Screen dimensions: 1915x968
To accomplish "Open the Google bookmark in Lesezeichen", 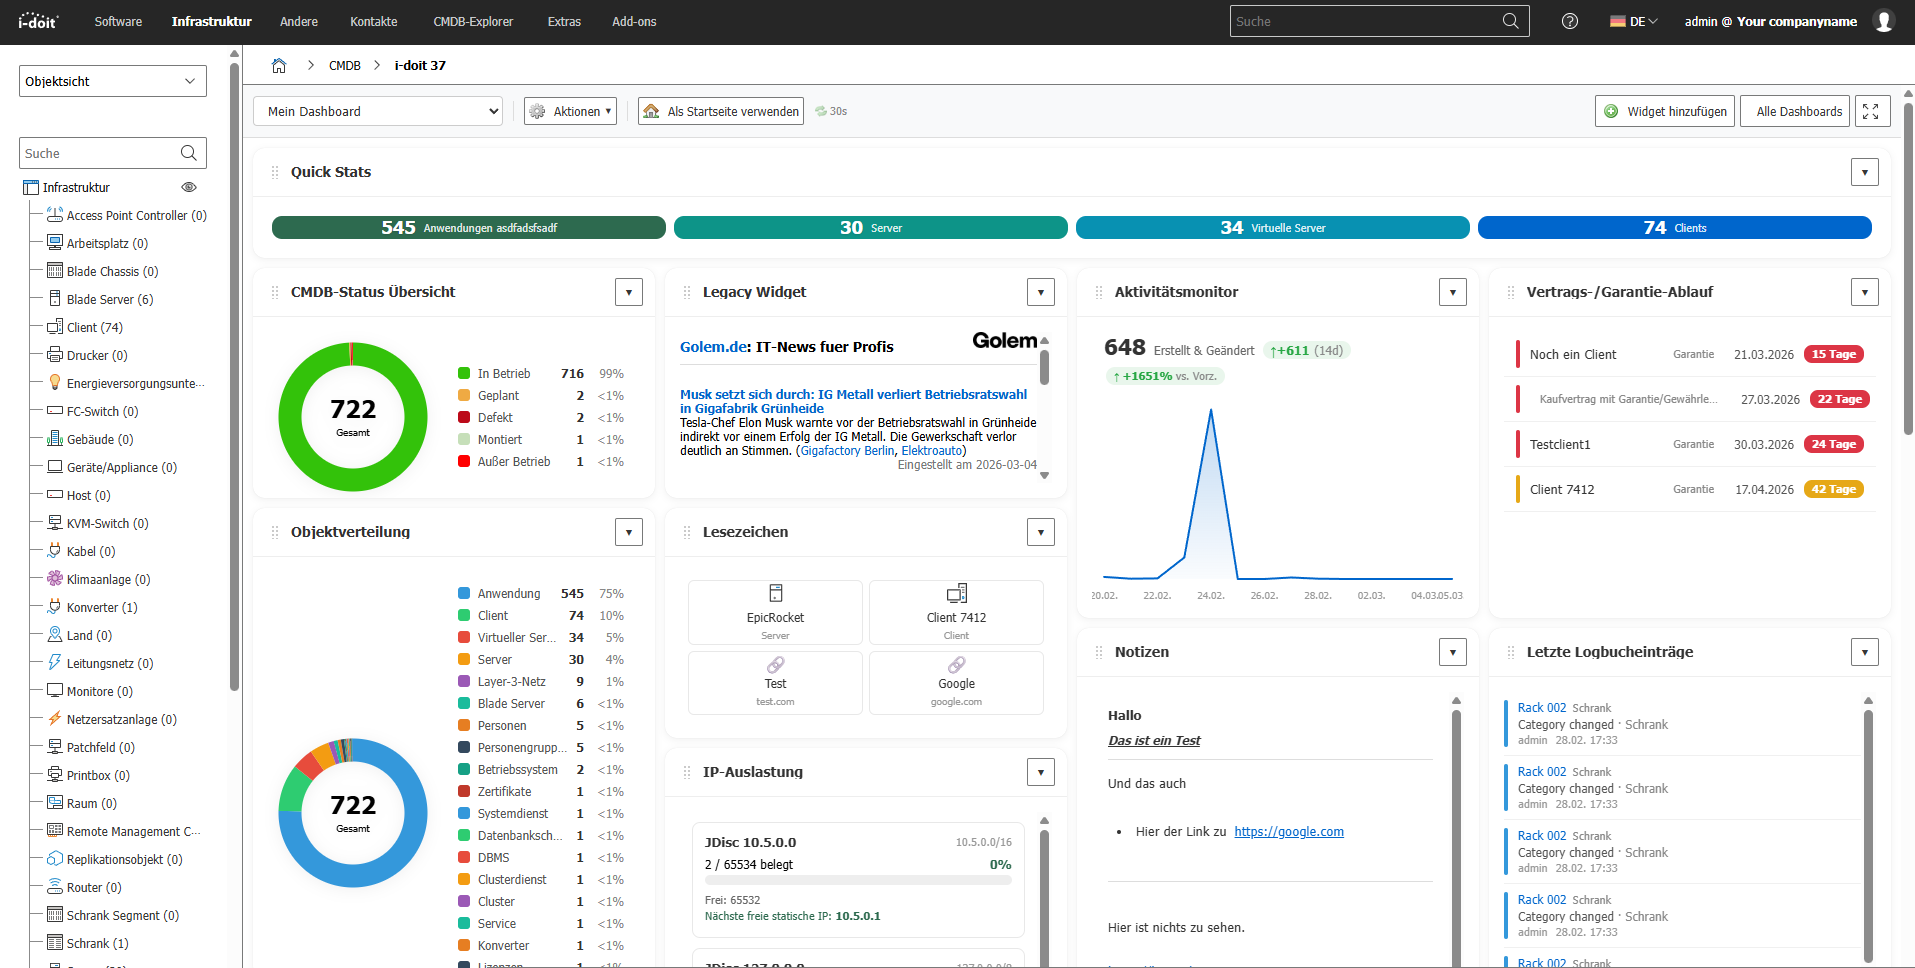I will 956,683.
